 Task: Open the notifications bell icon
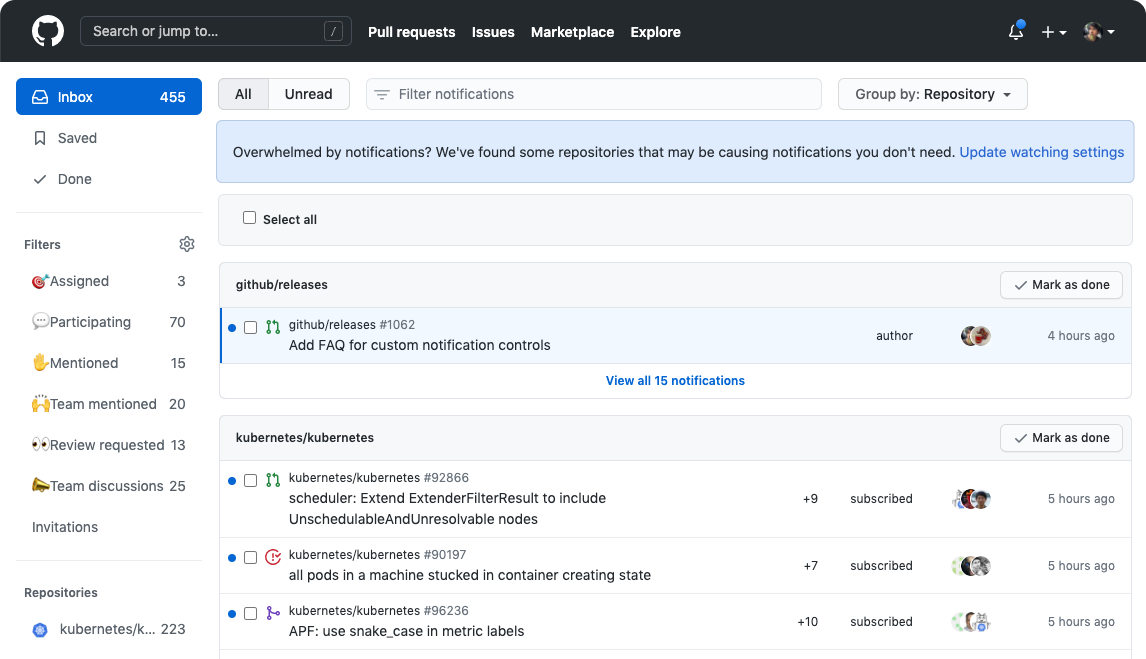(1016, 32)
